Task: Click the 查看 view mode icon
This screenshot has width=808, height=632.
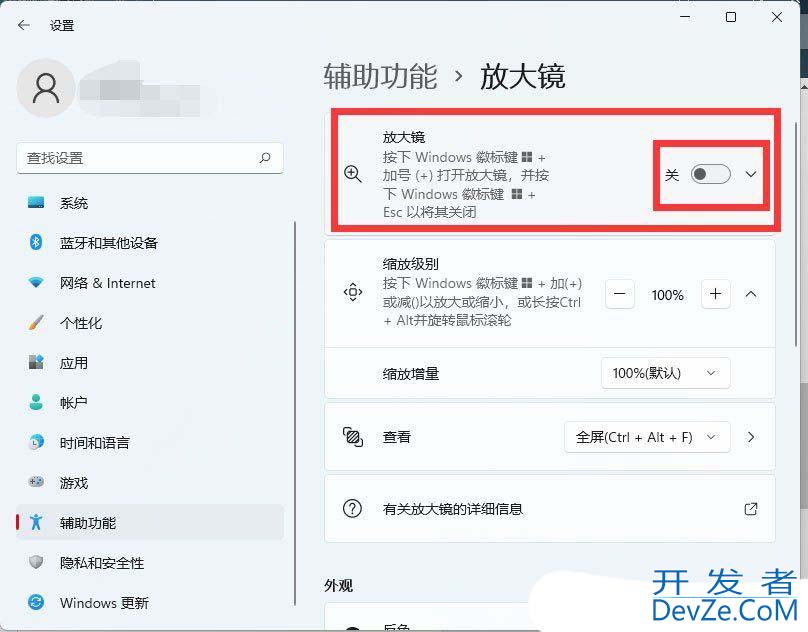Action: (353, 437)
